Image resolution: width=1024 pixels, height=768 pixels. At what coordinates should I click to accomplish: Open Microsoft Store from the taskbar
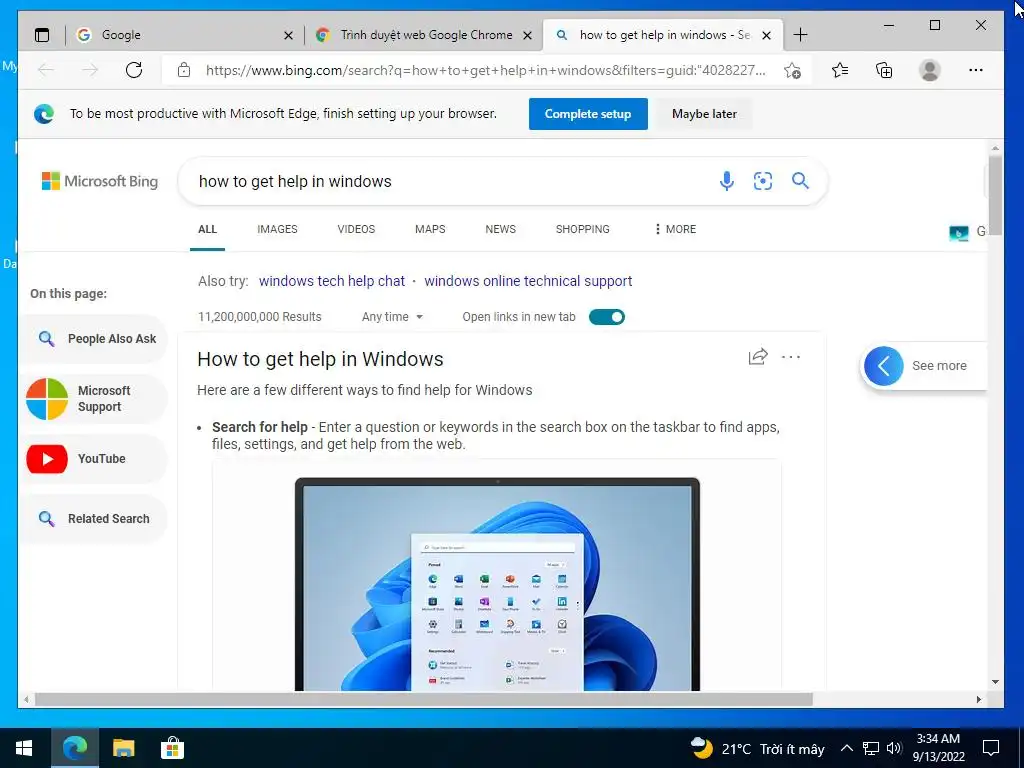(172, 748)
